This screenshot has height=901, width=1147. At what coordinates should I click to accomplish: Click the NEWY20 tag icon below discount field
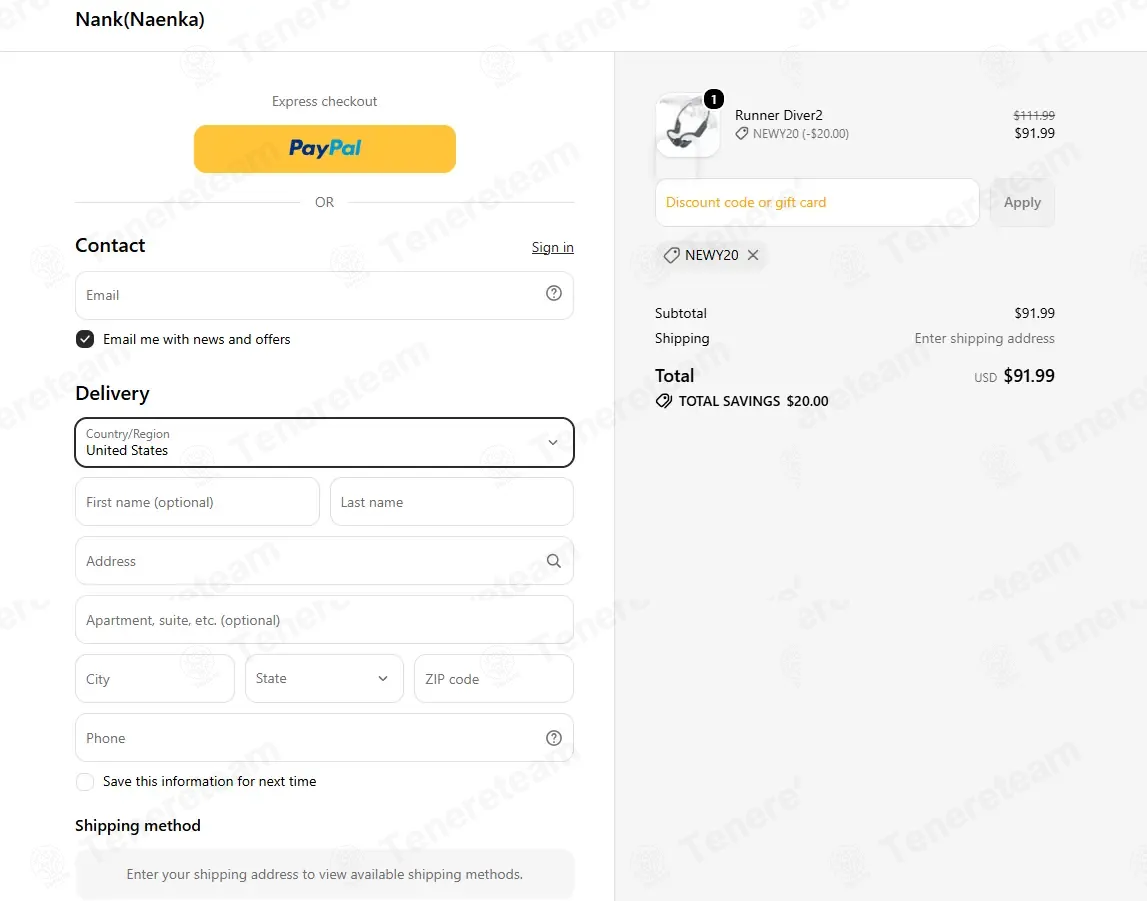(672, 255)
